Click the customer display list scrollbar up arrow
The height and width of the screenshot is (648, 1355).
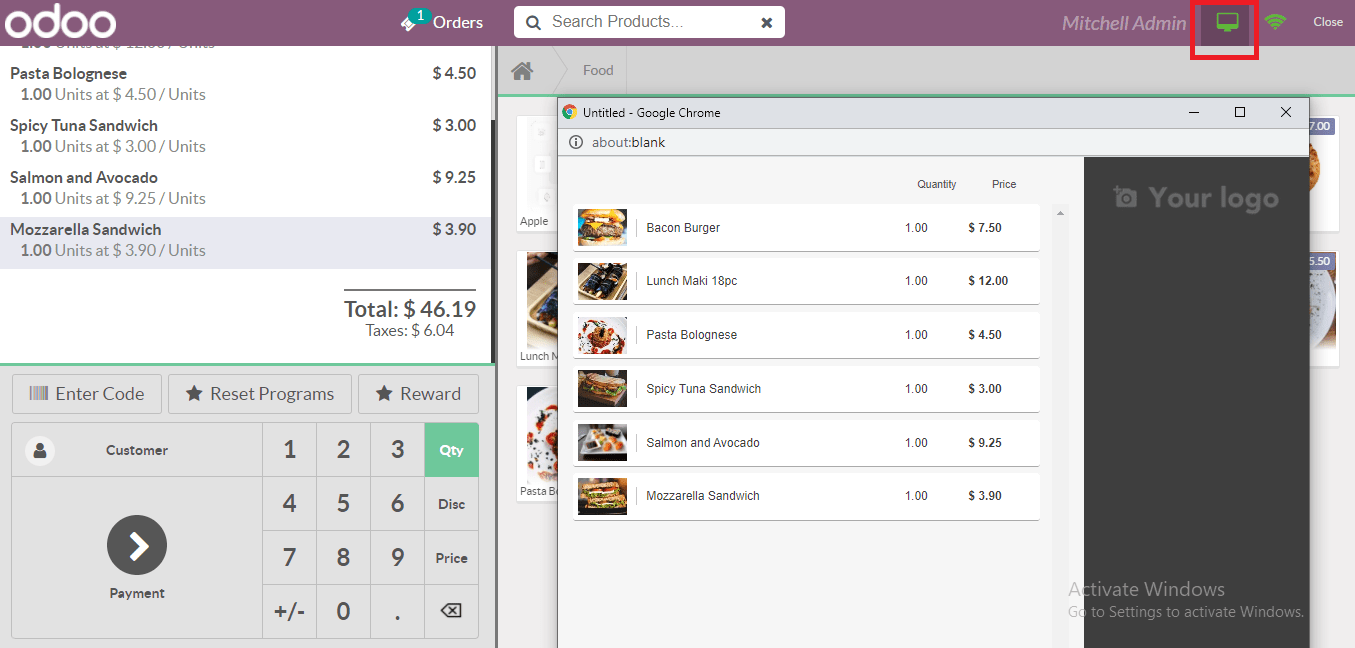[x=1060, y=212]
